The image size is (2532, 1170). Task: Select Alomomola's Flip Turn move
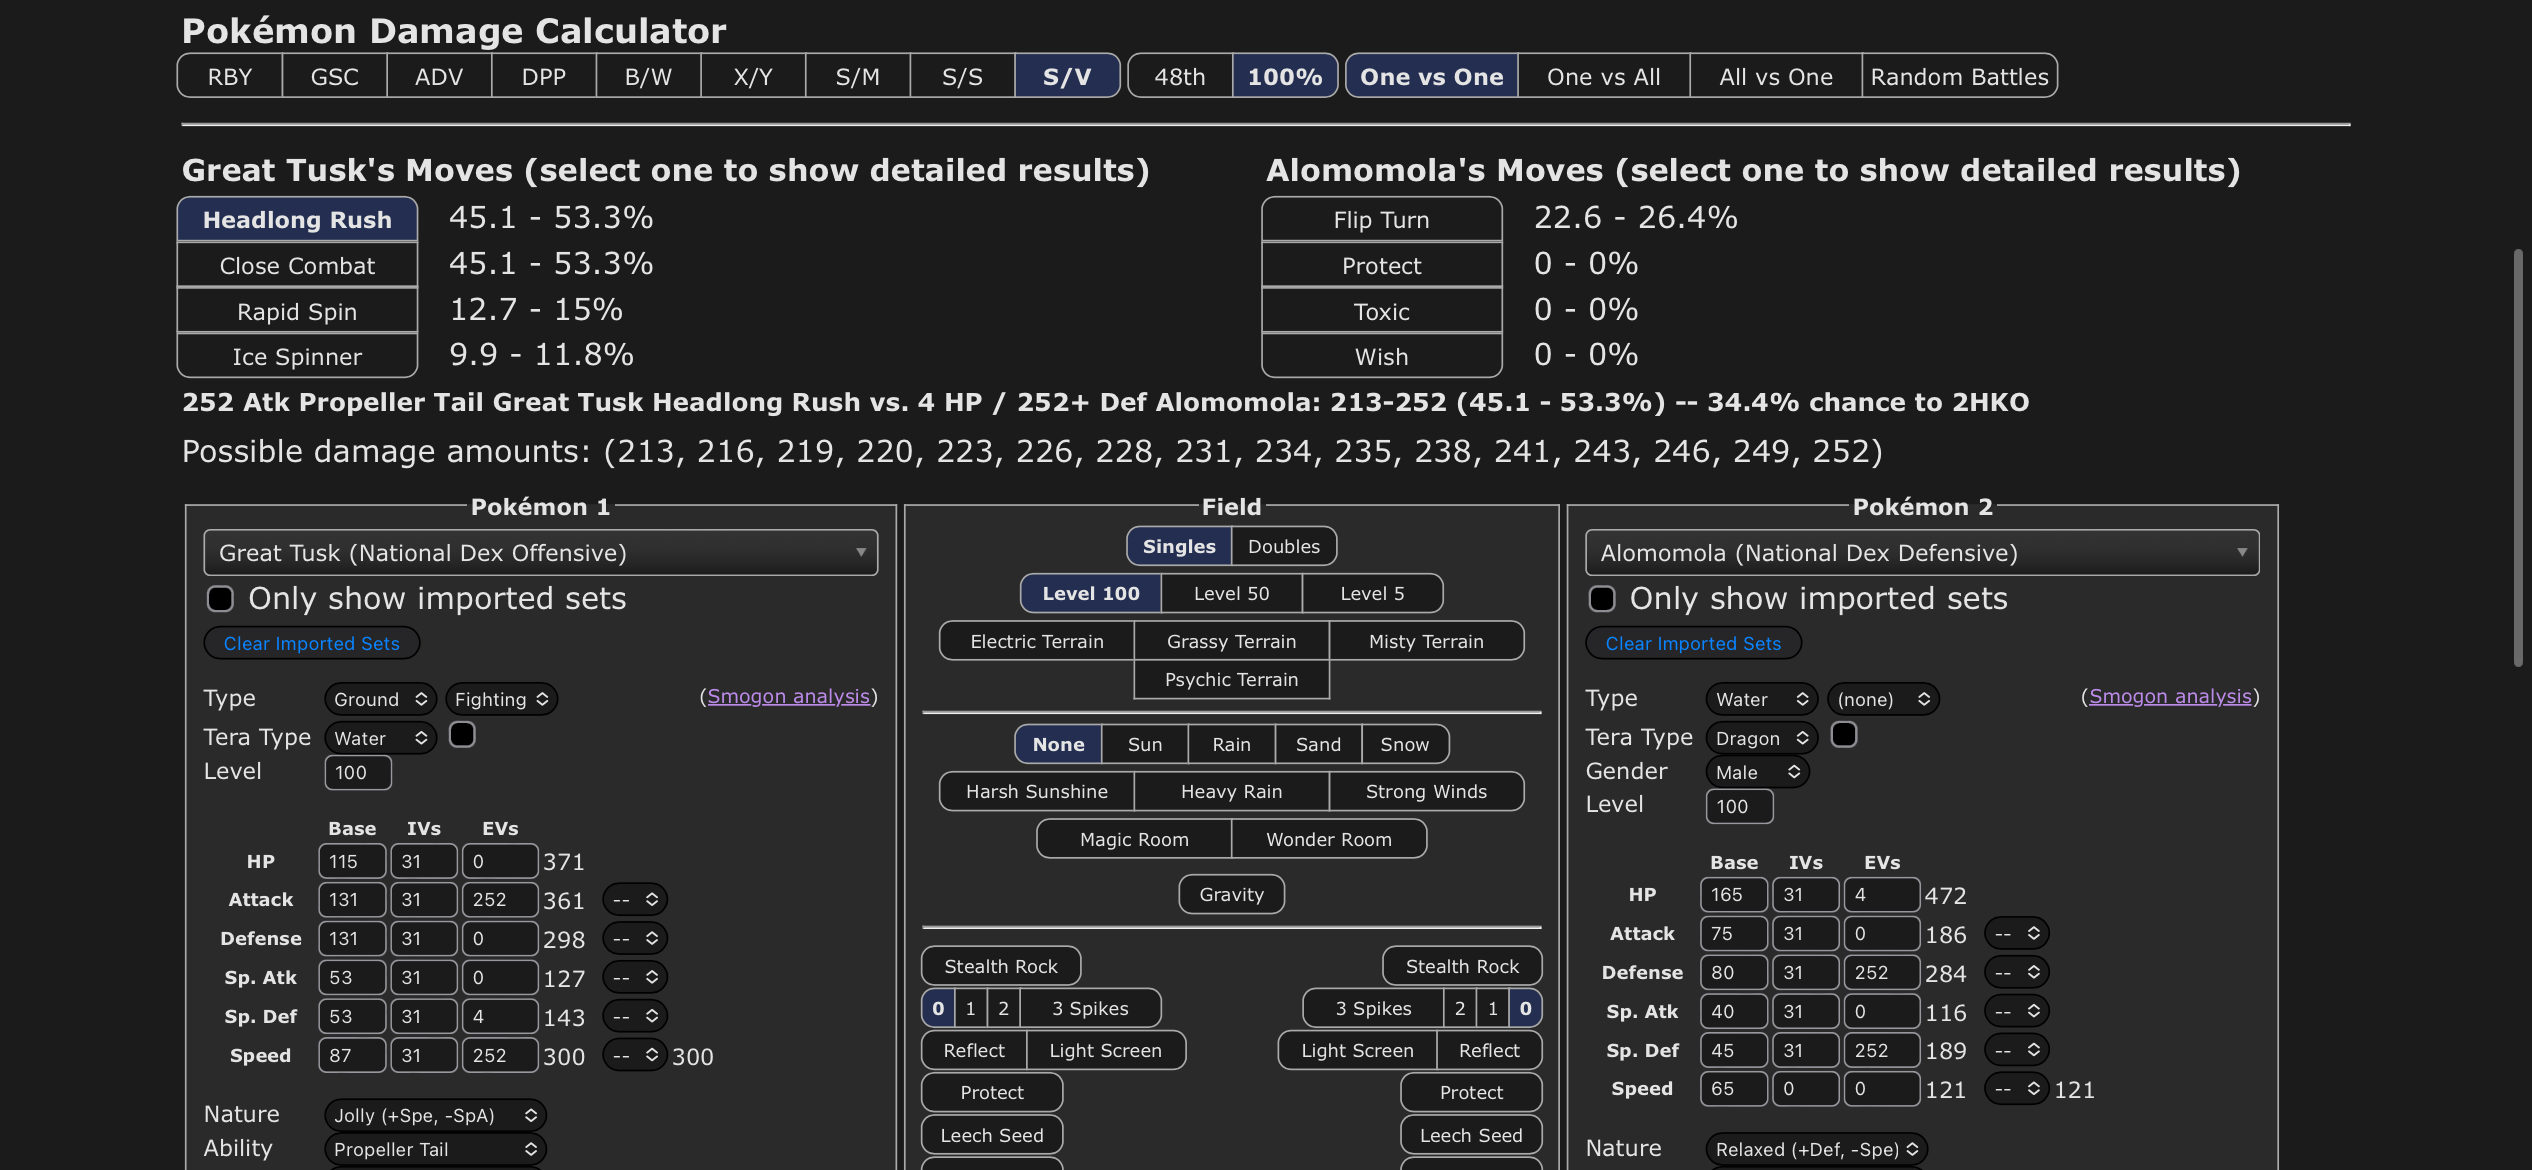[1381, 219]
